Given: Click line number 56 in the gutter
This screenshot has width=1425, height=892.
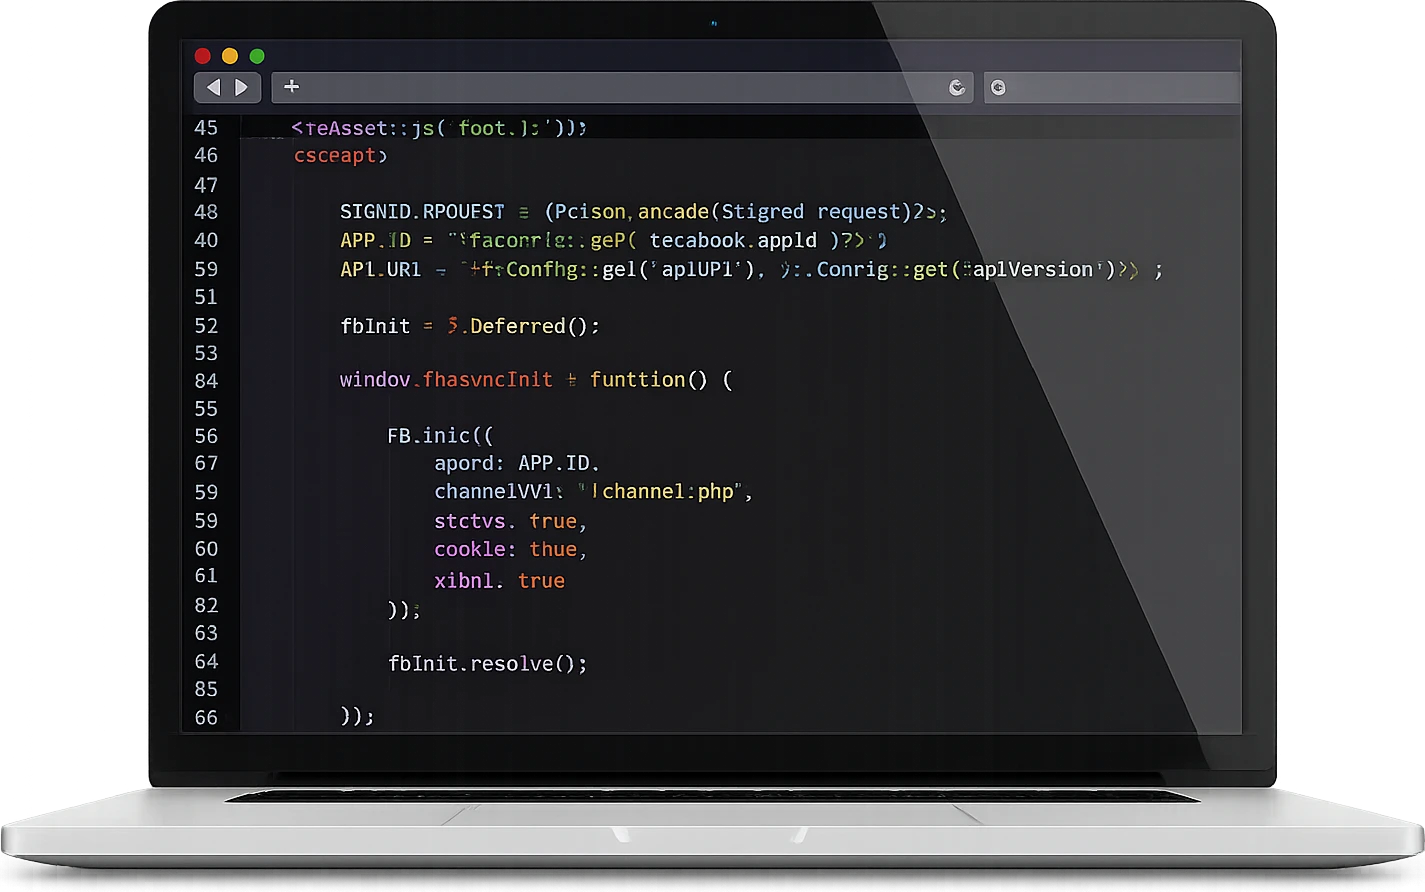Looking at the screenshot, I should (x=206, y=436).
